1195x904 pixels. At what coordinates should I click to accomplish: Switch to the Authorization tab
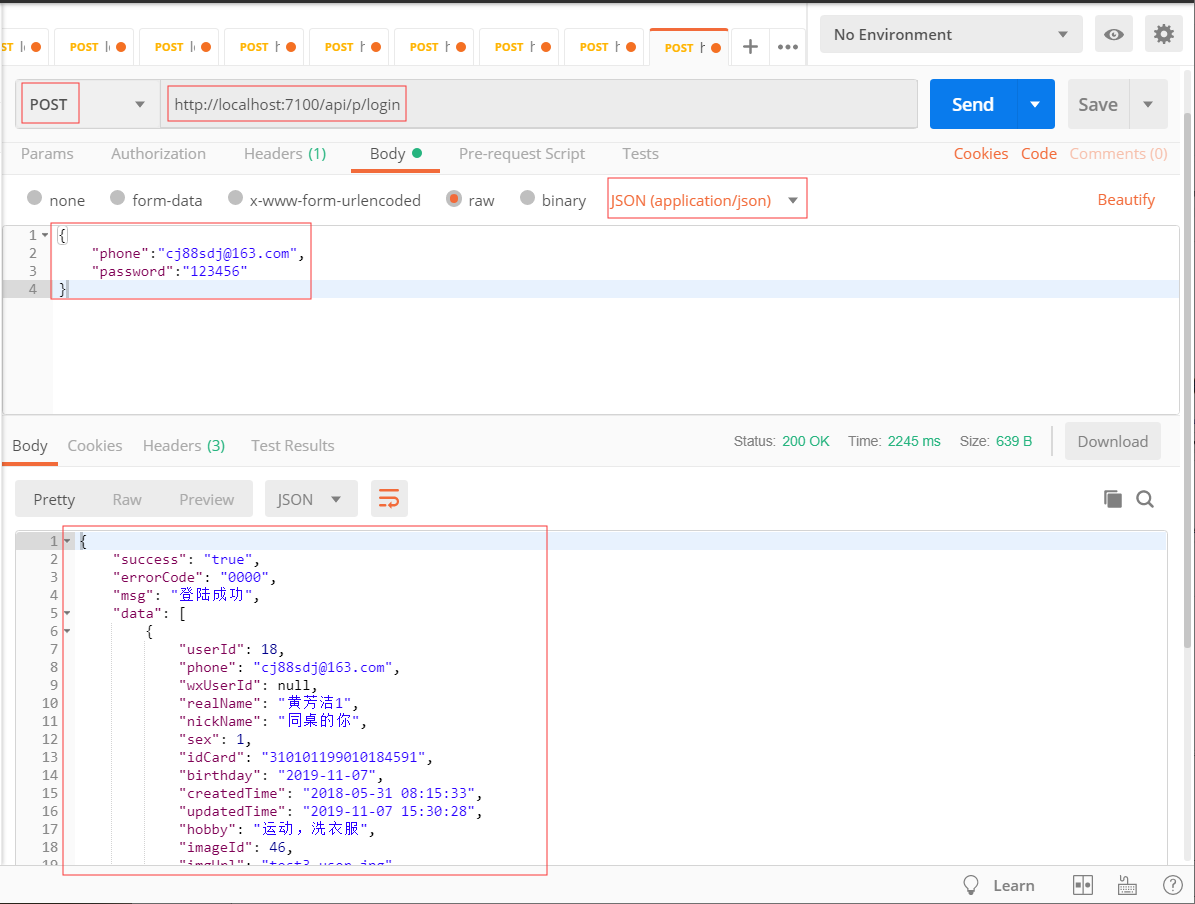159,153
